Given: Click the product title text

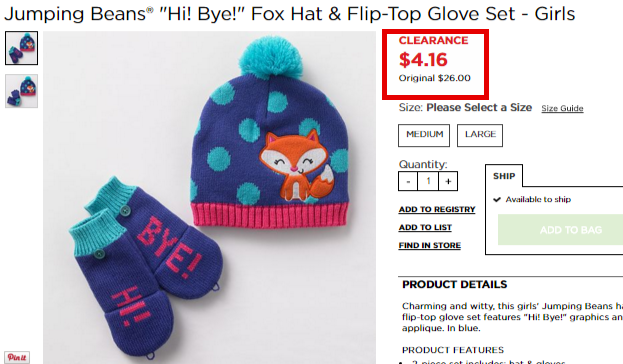Looking at the screenshot, I should click(289, 14).
